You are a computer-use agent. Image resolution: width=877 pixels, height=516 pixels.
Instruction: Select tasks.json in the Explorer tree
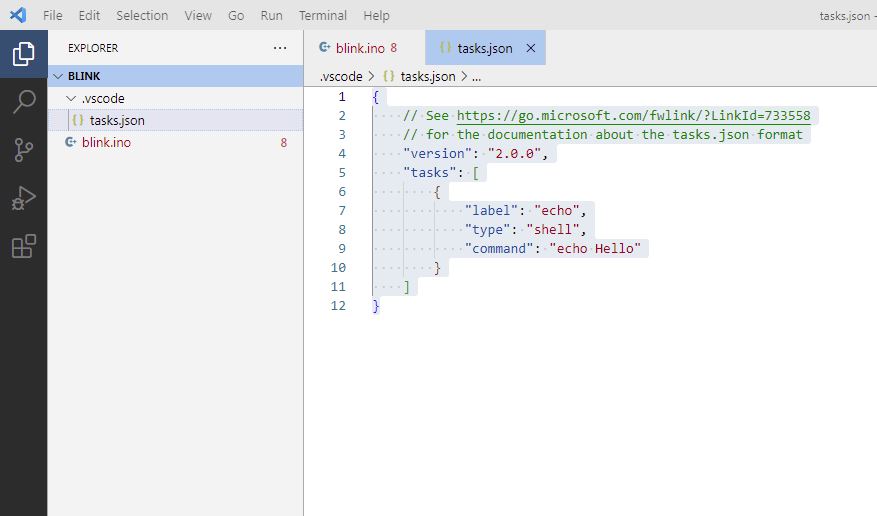(117, 121)
